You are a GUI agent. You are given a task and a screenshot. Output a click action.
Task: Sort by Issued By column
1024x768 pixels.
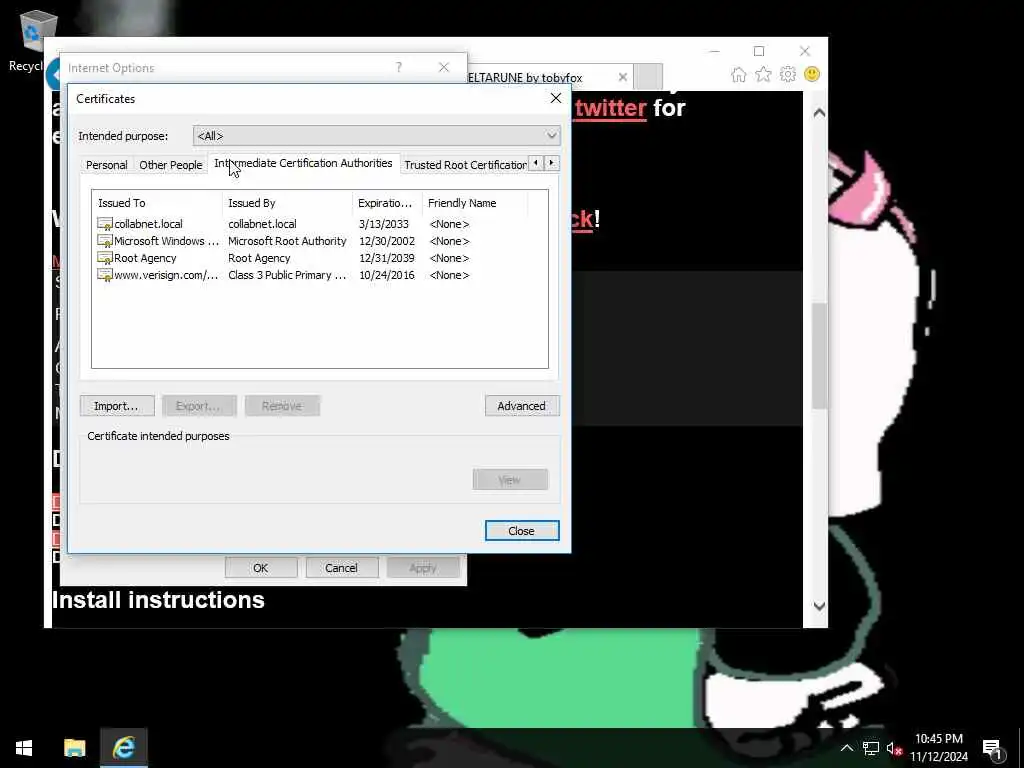coord(287,203)
